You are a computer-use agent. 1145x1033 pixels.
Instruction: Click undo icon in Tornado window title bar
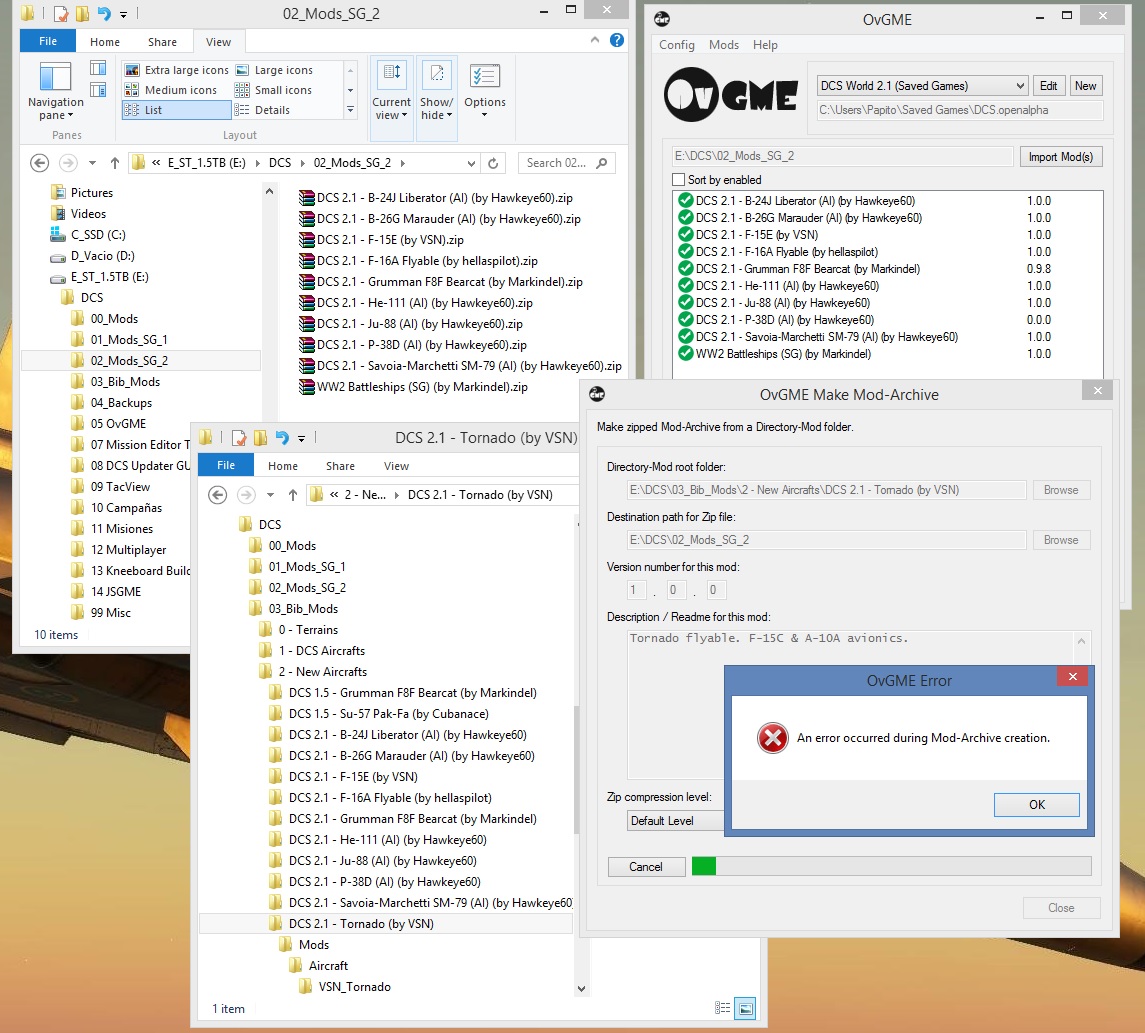[282, 437]
